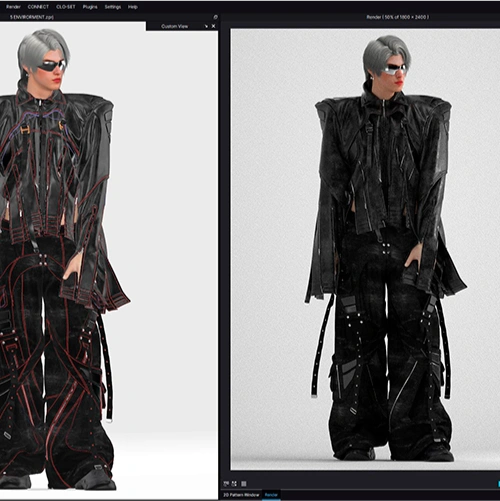The height and width of the screenshot is (501, 500).
Task: Click the grid icon below render image
Action: 244,483
